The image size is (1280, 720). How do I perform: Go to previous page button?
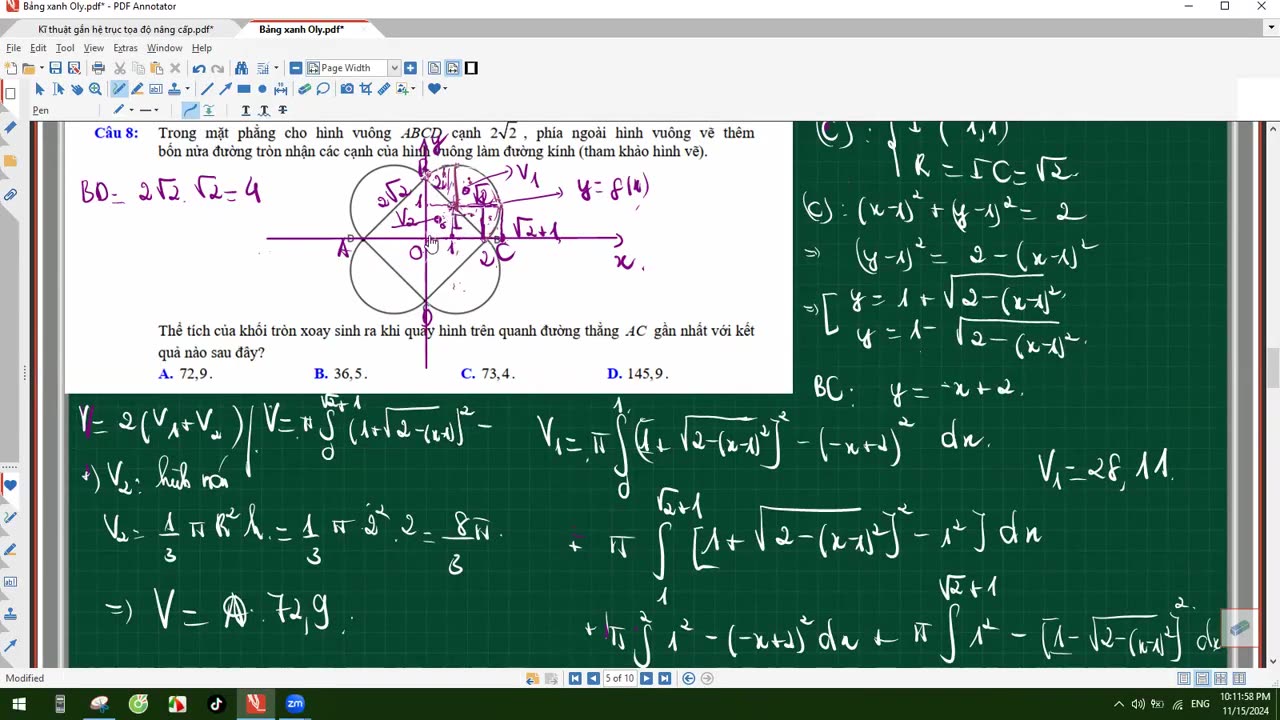tap(593, 678)
